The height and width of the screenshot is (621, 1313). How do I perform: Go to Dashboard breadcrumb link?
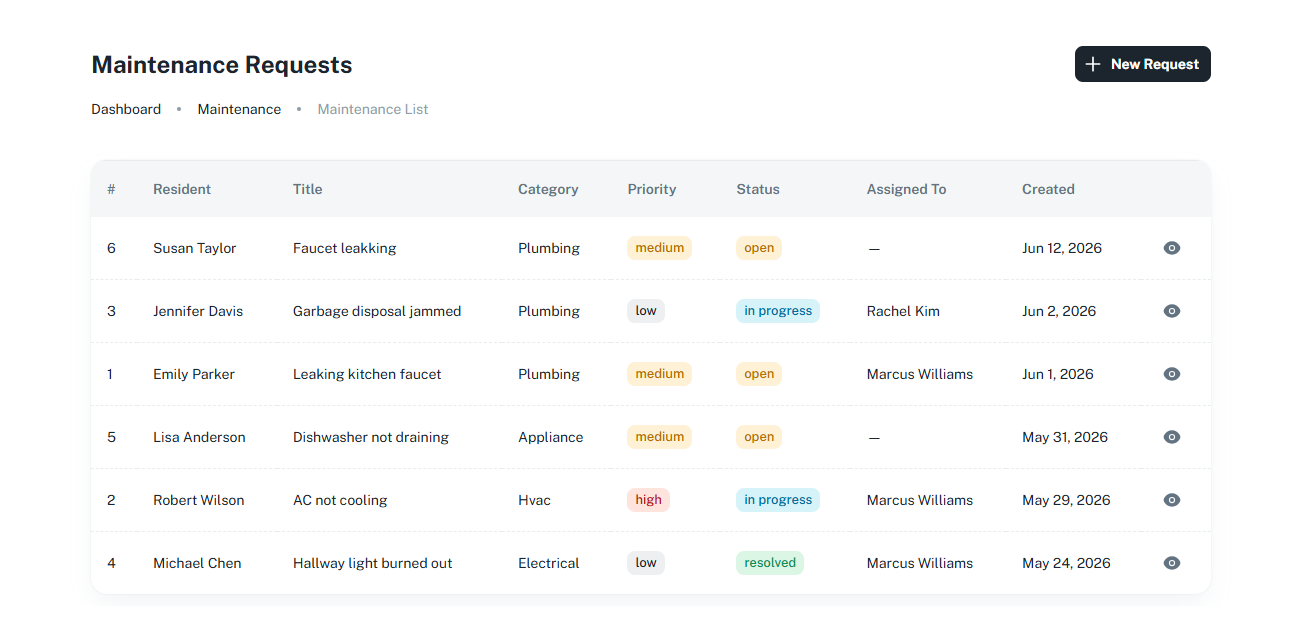pos(126,109)
